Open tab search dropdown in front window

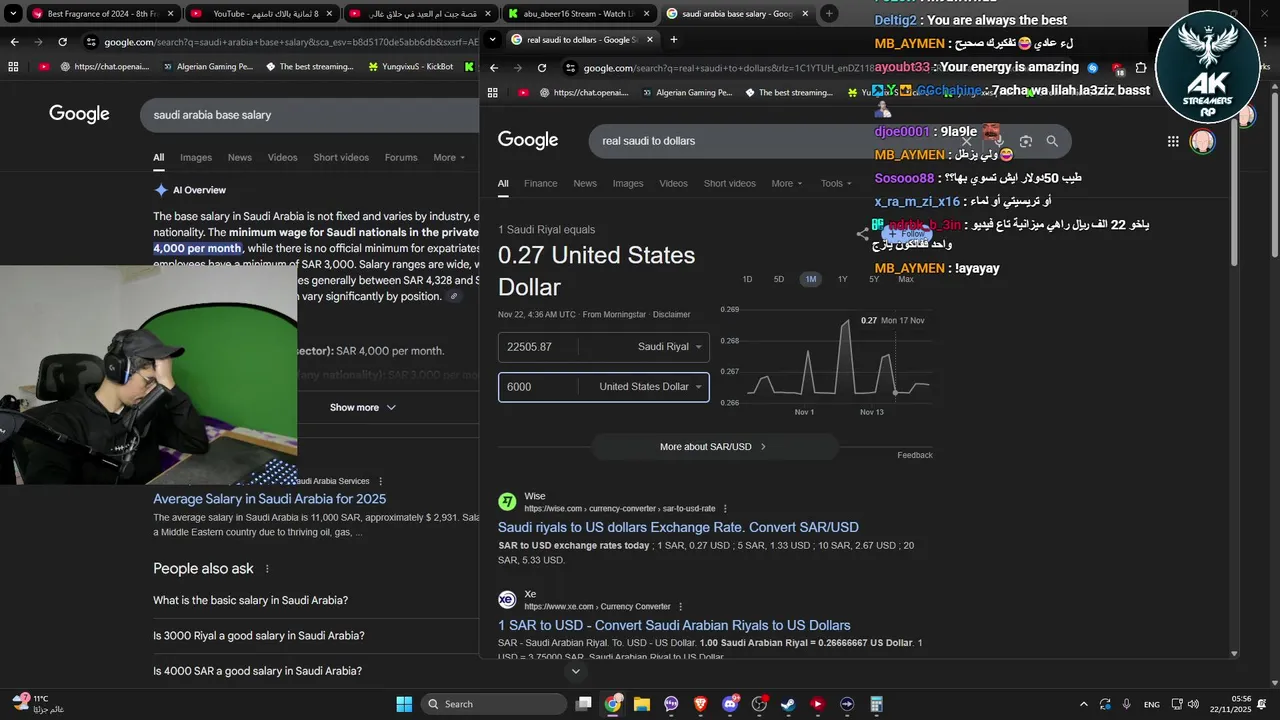pos(492,40)
